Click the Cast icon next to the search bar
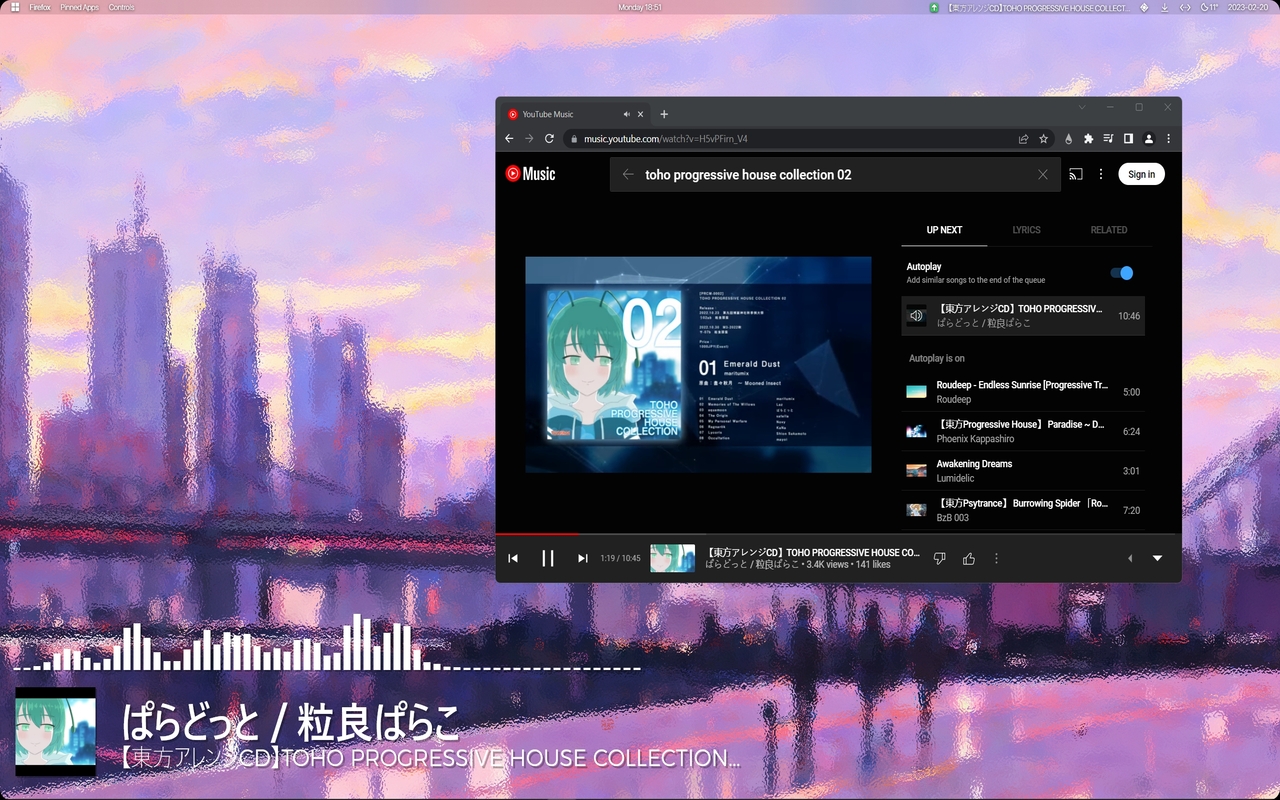This screenshot has width=1280, height=800. coord(1075,173)
